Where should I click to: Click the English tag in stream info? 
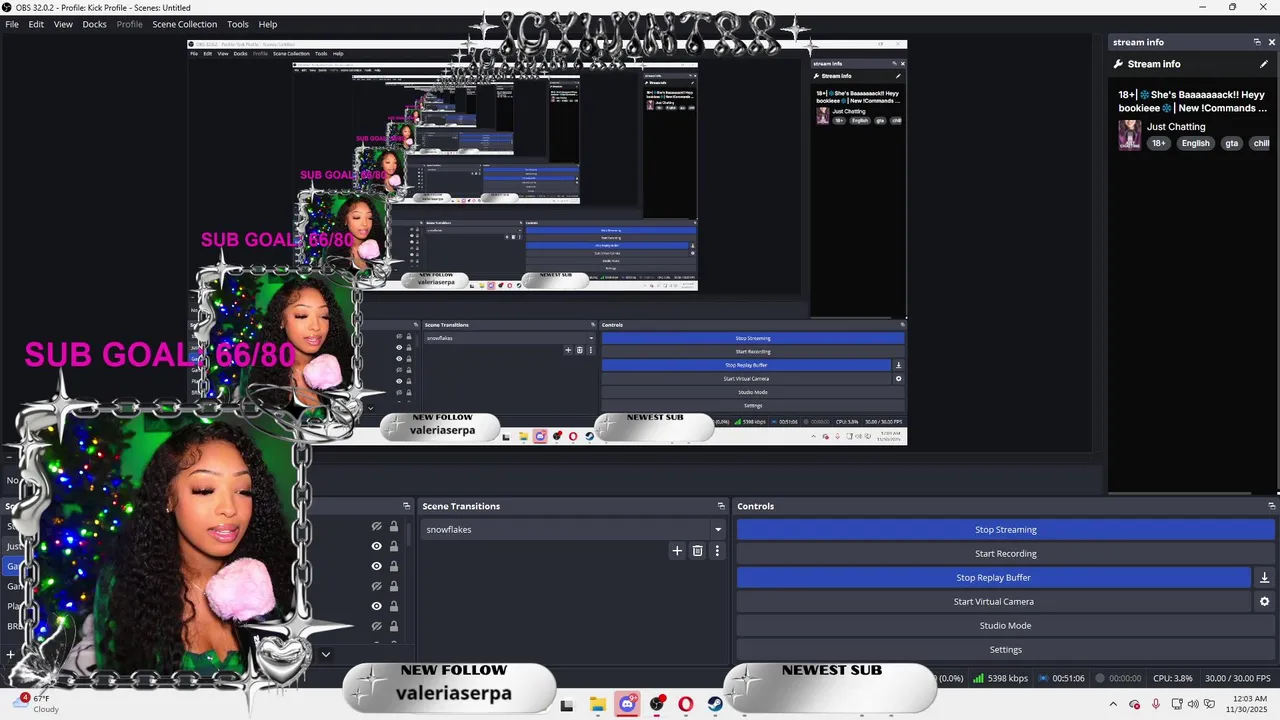tap(1195, 143)
